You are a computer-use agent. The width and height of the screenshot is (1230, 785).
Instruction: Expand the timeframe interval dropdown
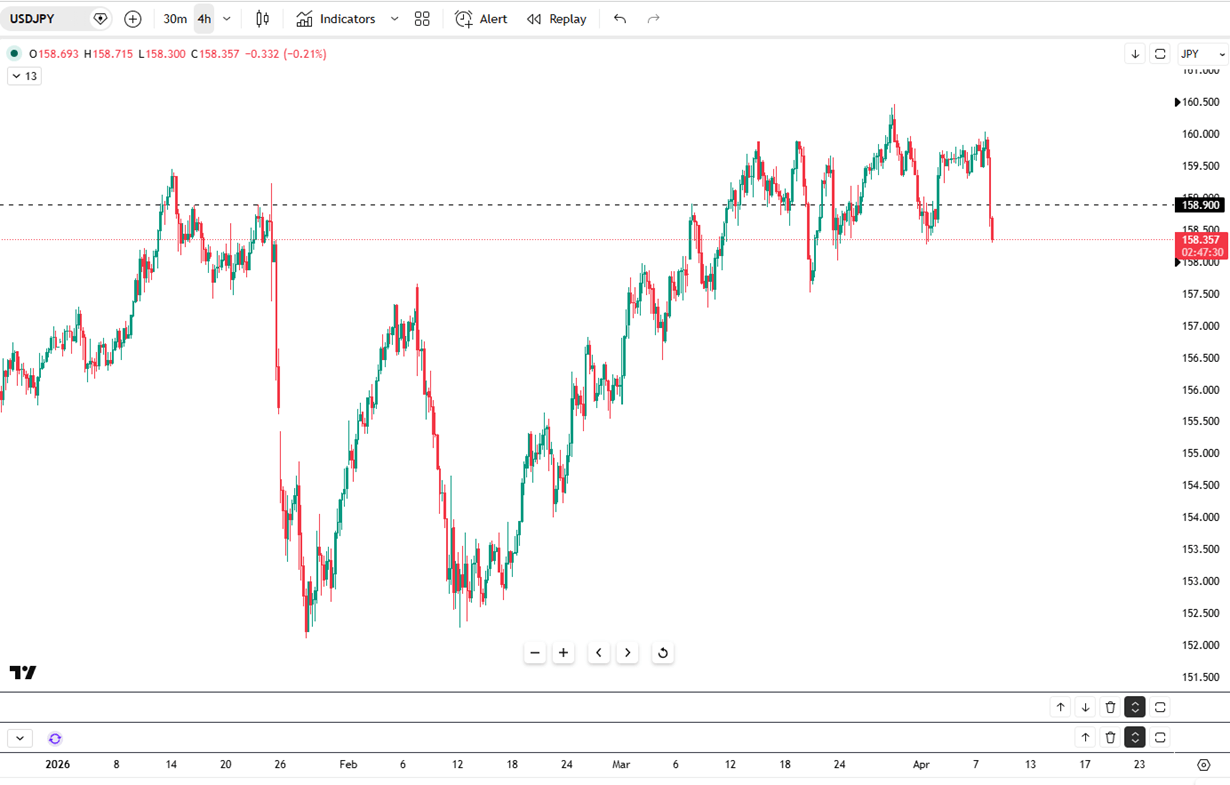227,19
